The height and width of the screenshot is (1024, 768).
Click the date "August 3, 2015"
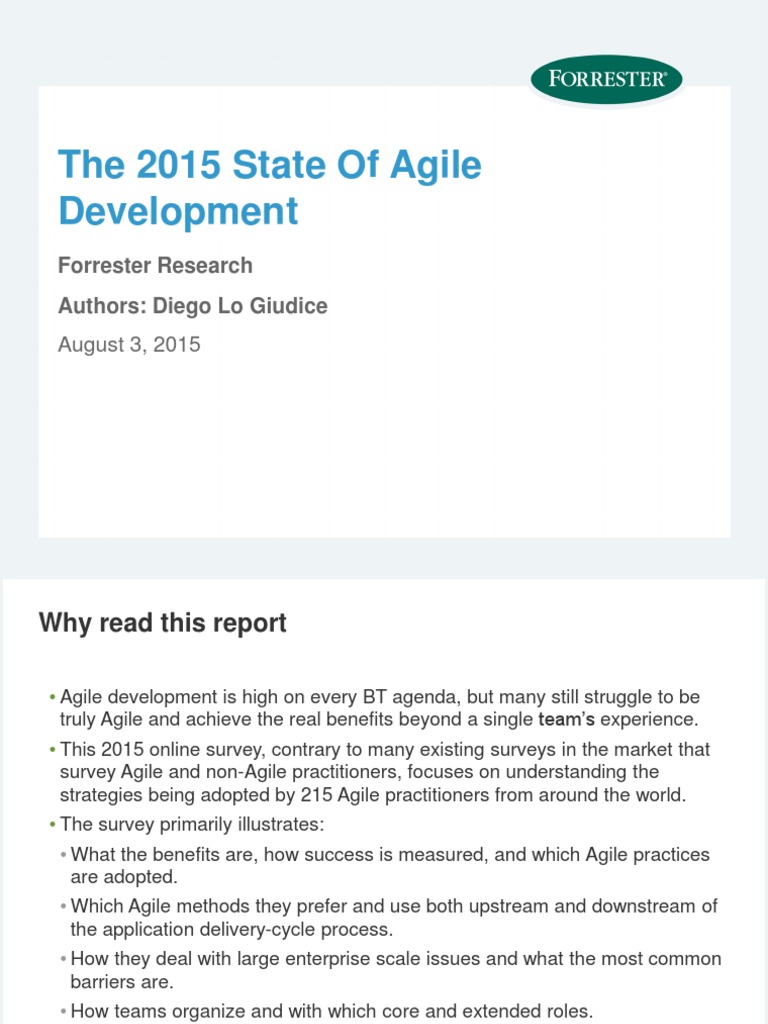click(129, 345)
